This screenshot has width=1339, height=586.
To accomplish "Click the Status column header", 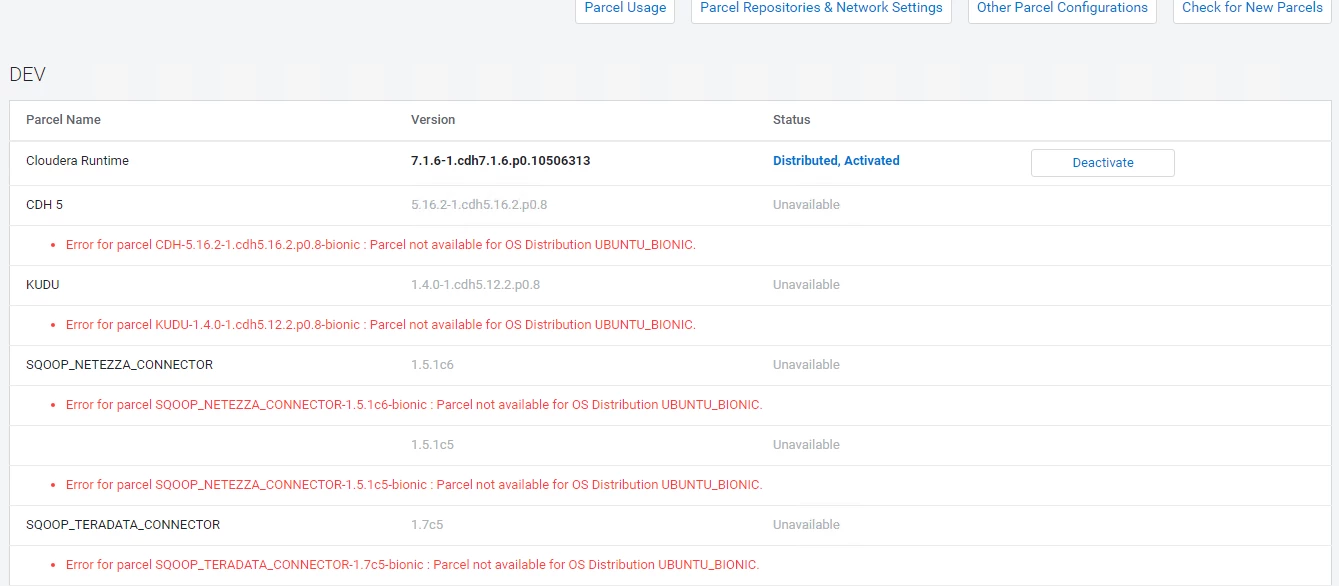I will click(x=792, y=120).
